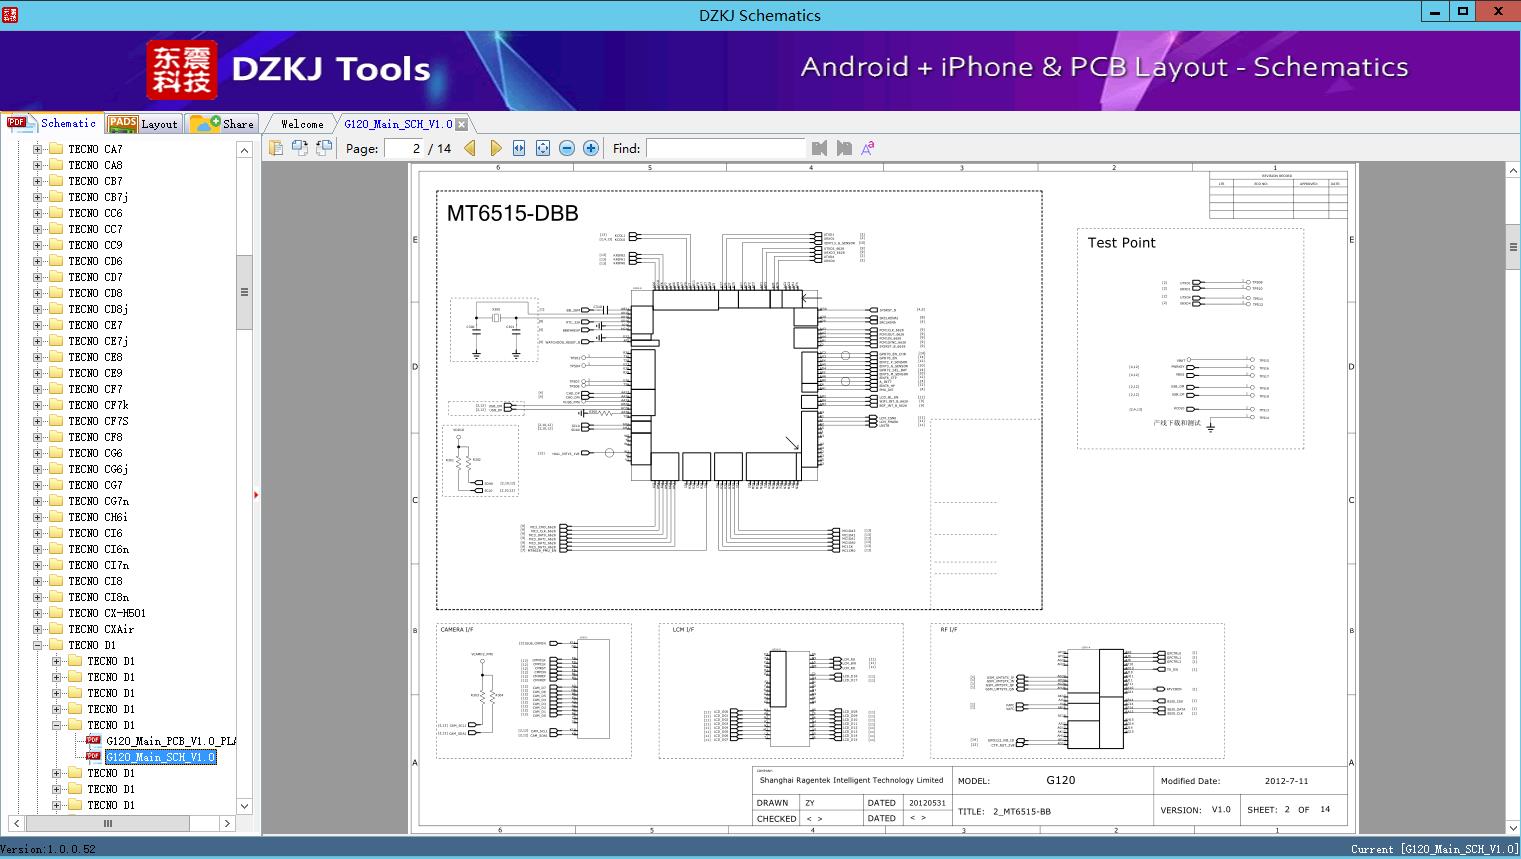Select the TECNO CI7n tree item

pyautogui.click(x=98, y=565)
